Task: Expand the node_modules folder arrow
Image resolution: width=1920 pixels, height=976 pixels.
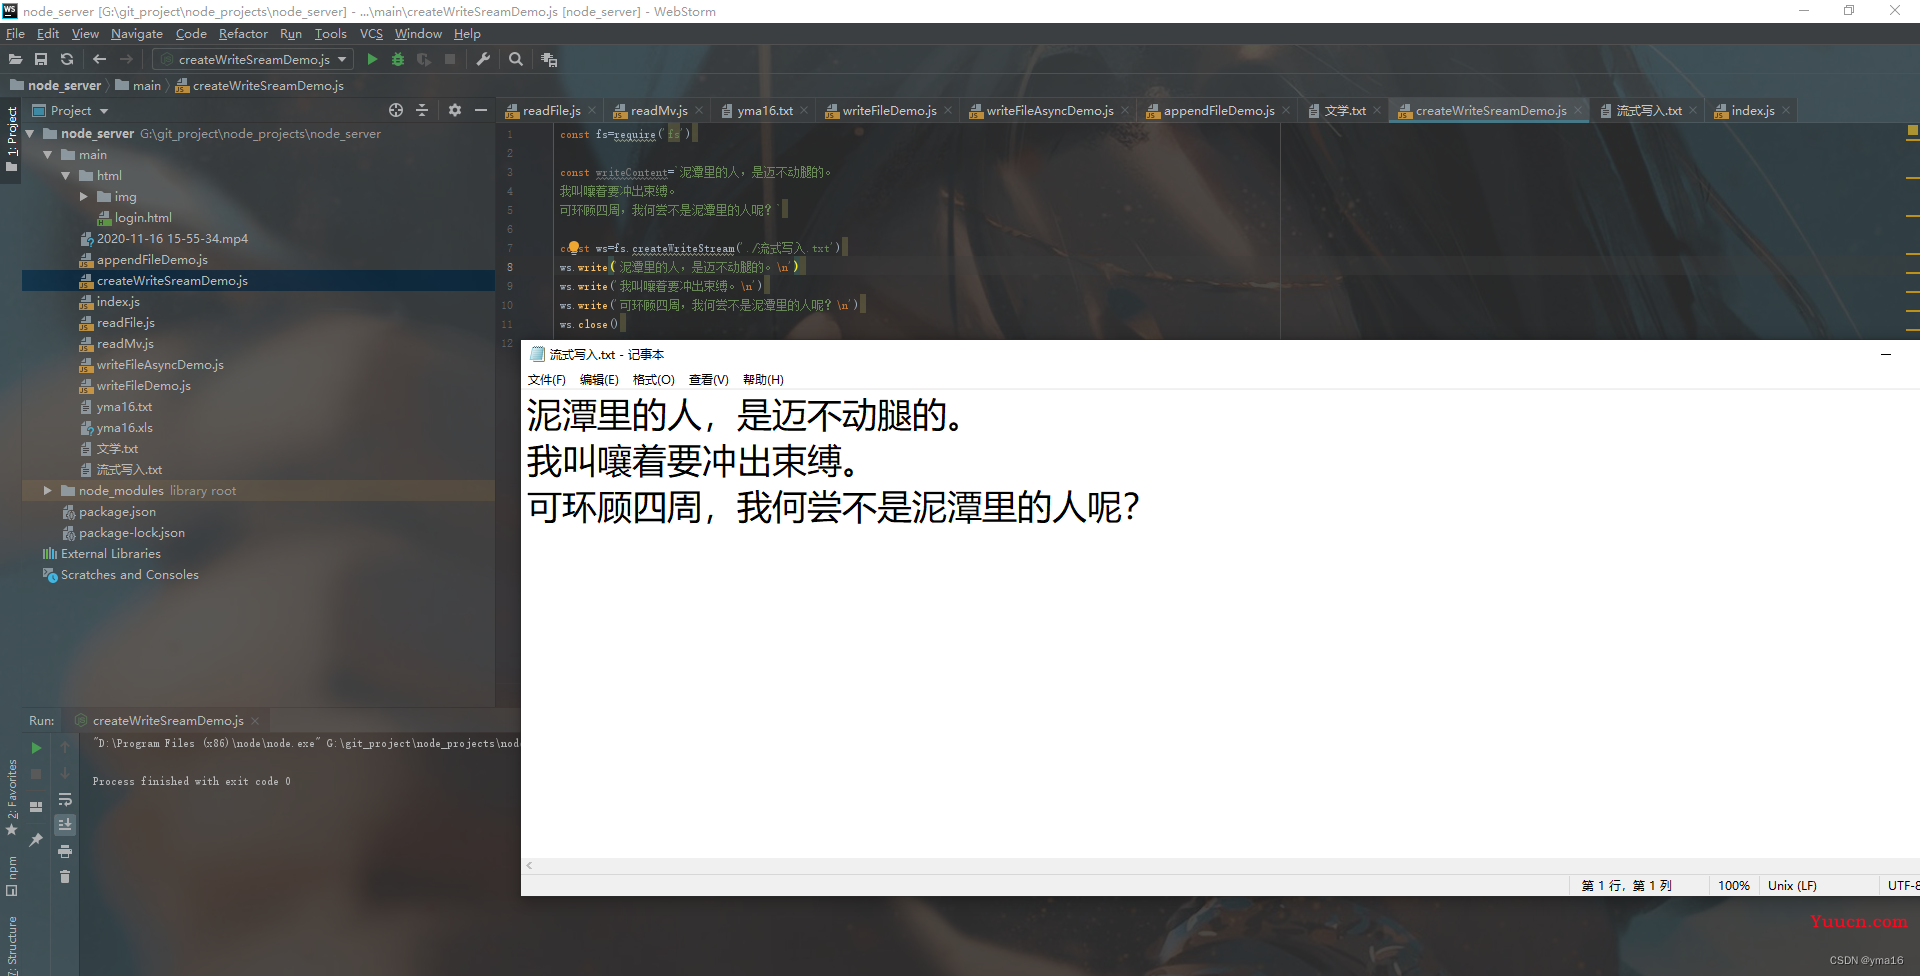Action: (48, 490)
